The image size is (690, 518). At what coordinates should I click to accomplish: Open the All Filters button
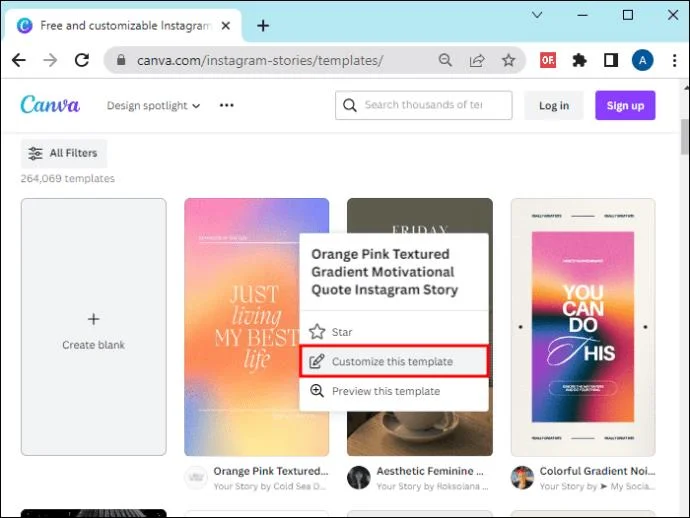pyautogui.click(x=64, y=153)
